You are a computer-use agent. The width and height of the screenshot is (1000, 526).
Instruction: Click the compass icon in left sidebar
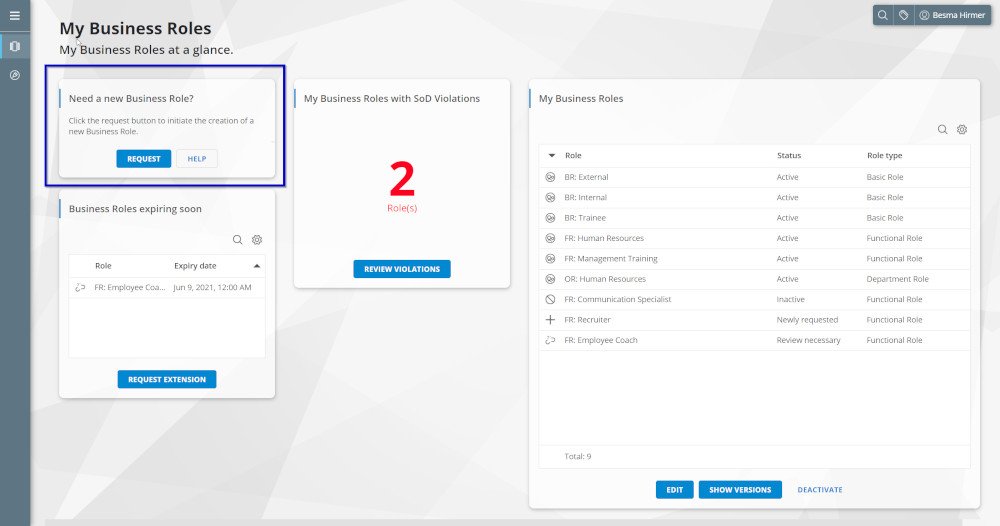tap(14, 75)
